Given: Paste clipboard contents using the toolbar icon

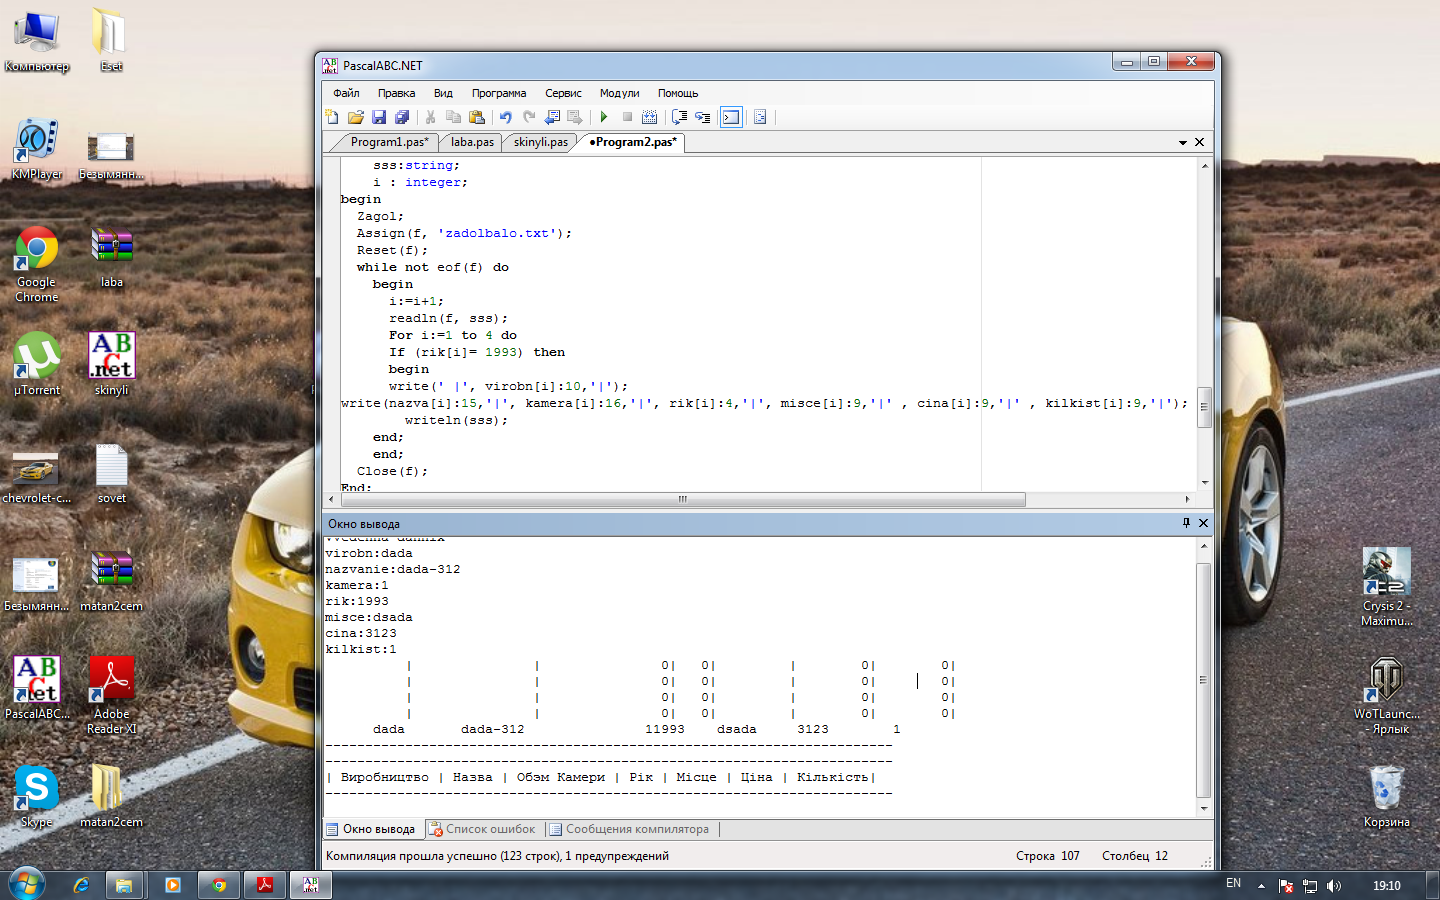Looking at the screenshot, I should point(477,117).
